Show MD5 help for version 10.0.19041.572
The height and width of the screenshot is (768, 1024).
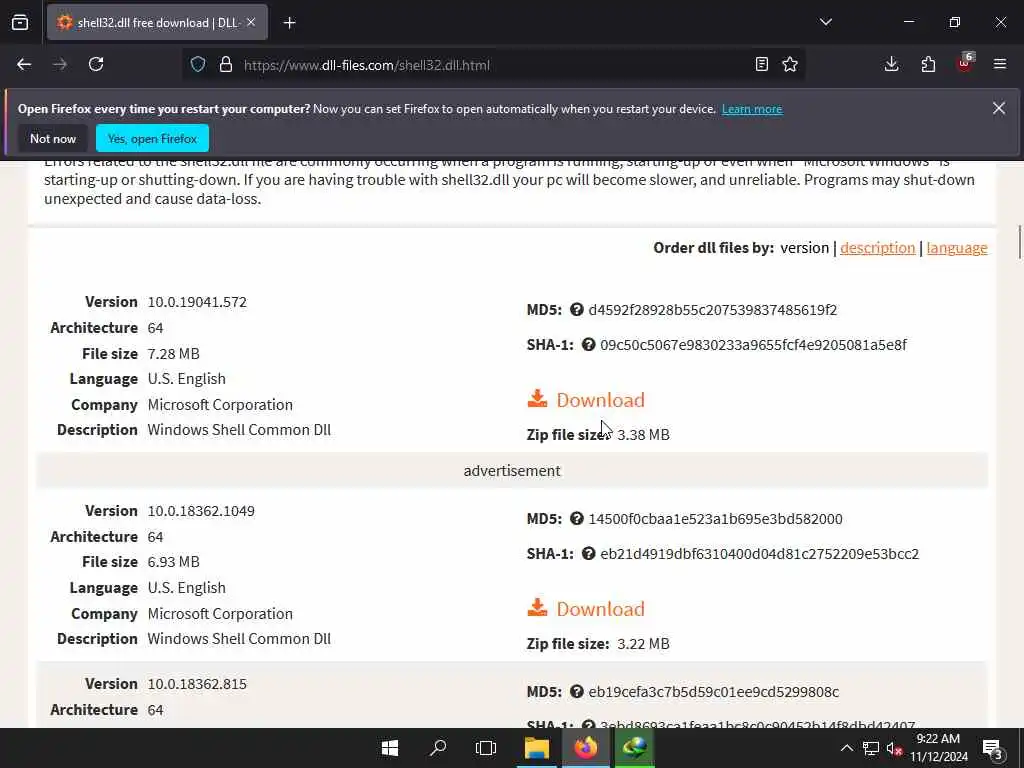click(x=577, y=310)
